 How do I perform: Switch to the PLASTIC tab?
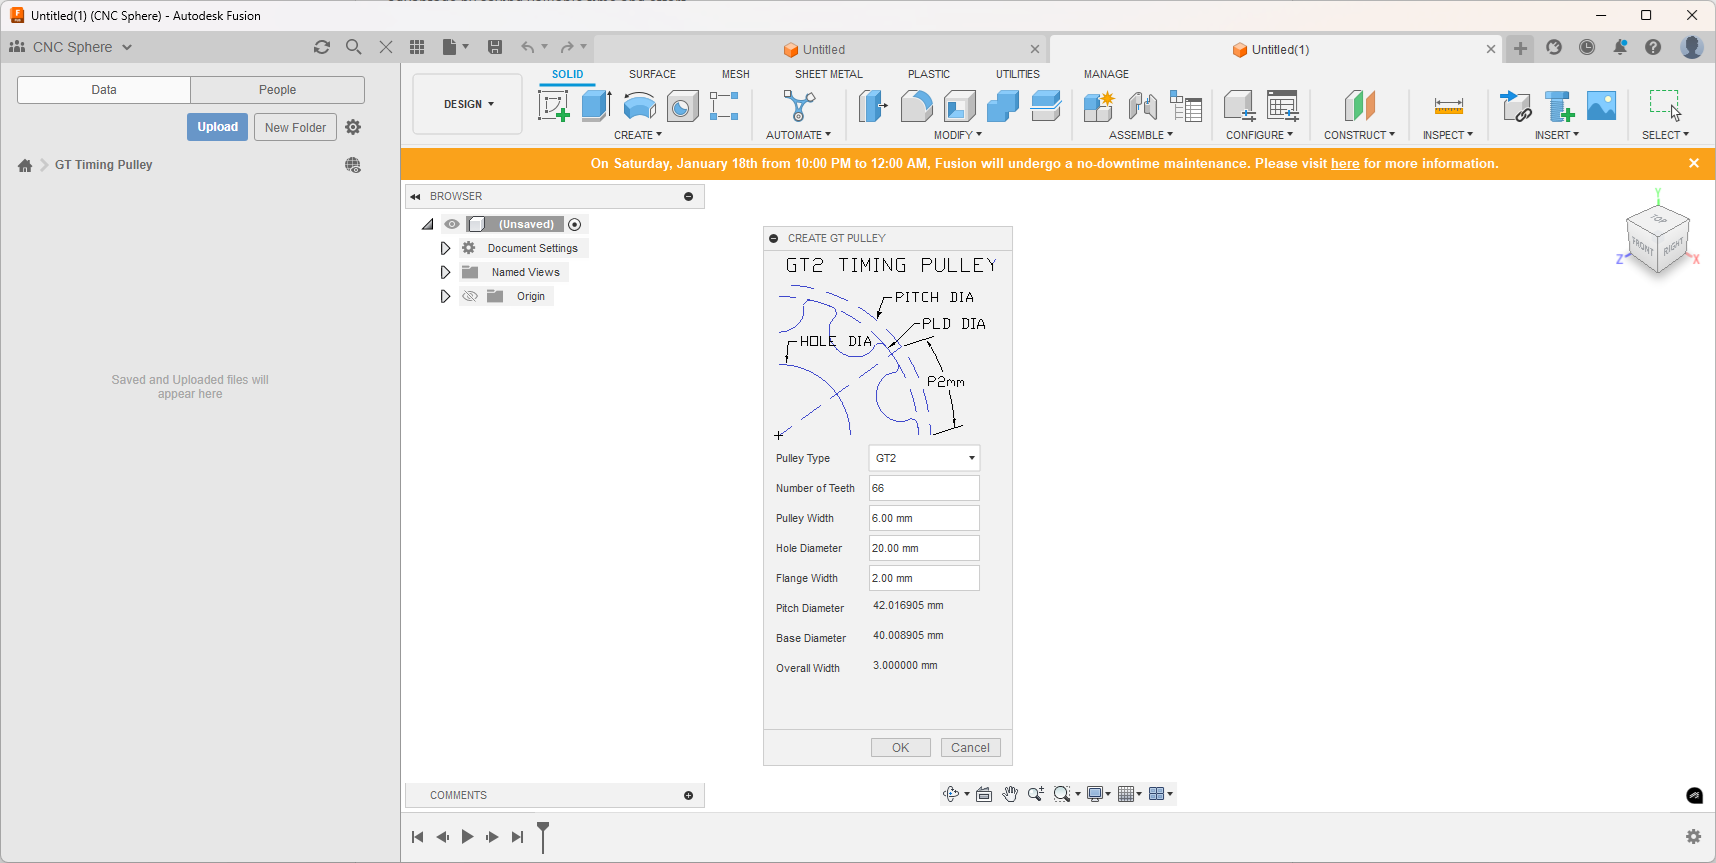pyautogui.click(x=929, y=74)
